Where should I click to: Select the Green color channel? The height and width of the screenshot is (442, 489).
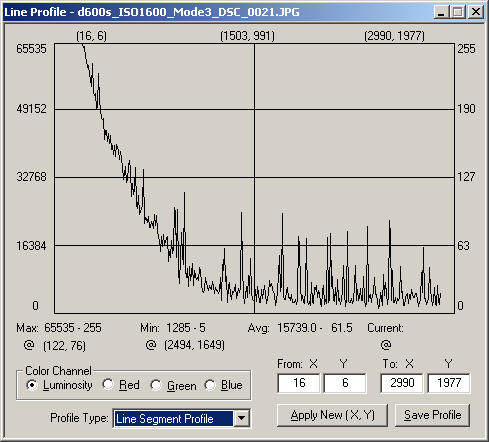156,385
